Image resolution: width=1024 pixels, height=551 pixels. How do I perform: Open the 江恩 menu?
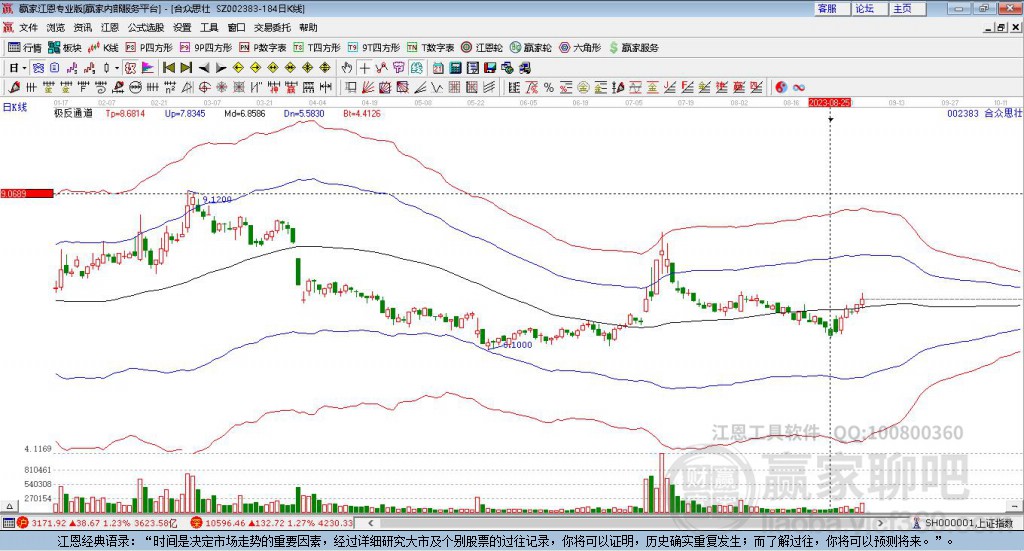110,27
